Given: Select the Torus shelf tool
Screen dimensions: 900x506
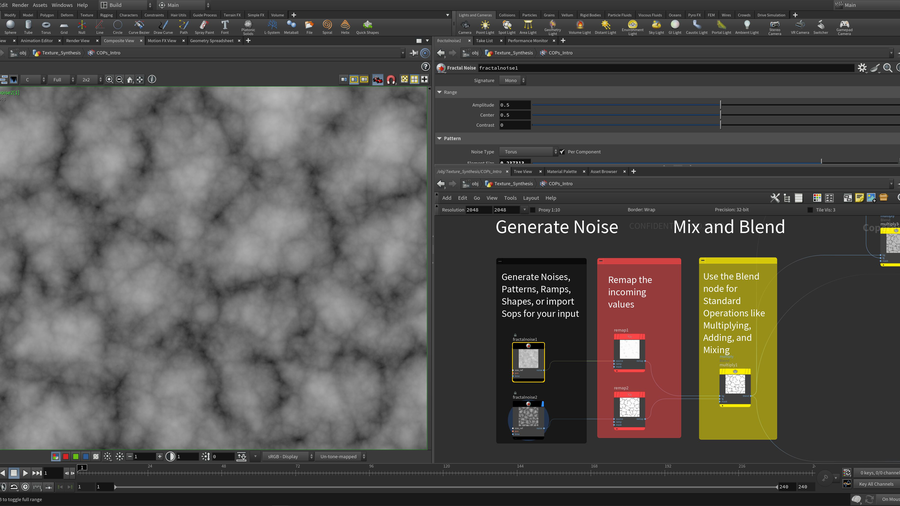Looking at the screenshot, I should tap(46, 27).
